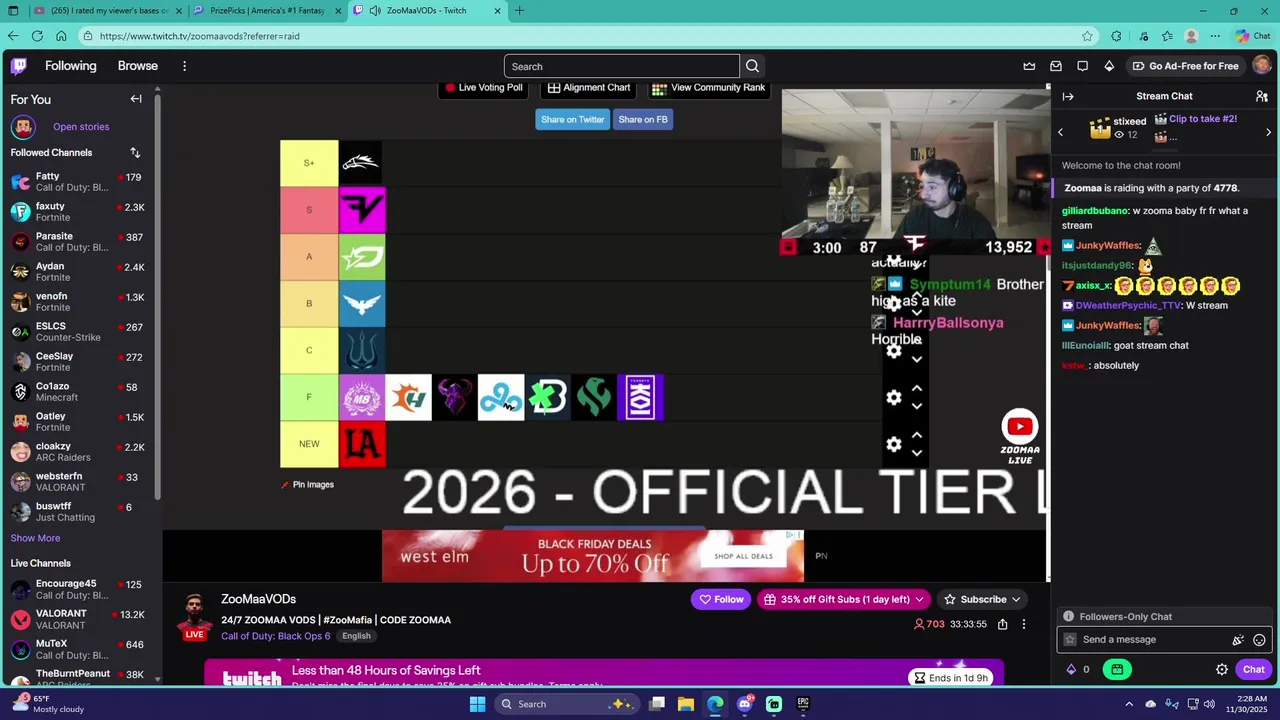Open the Twitch notifications inbox
The height and width of the screenshot is (720, 1280).
1056,66
